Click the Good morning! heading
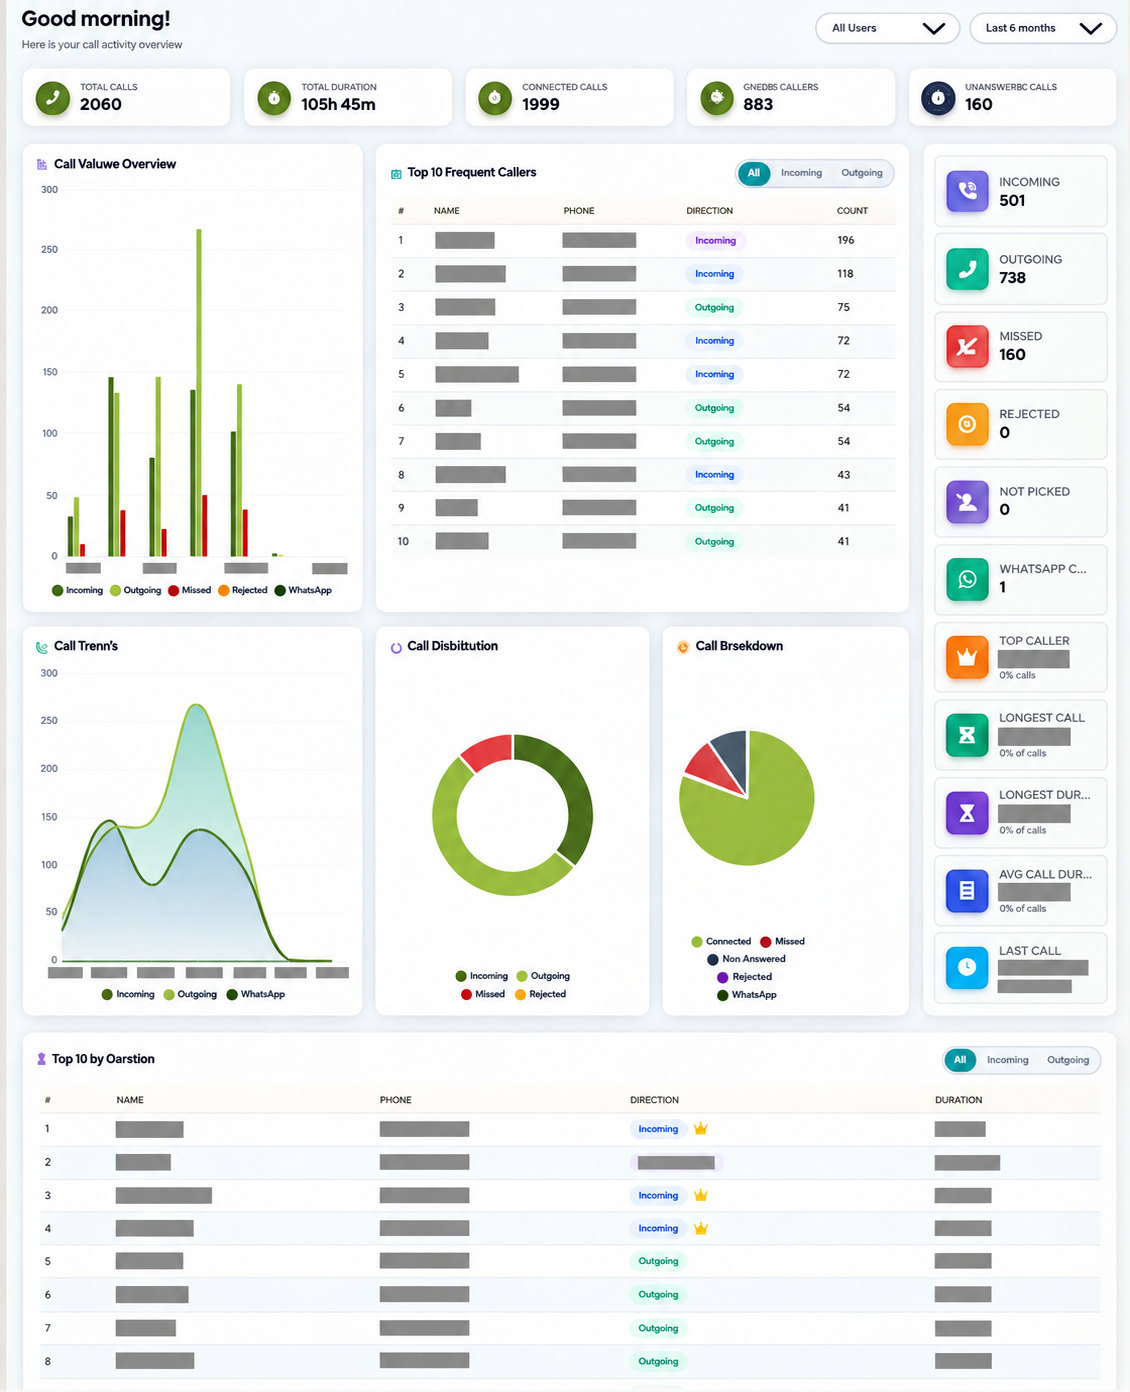1130x1392 pixels. [x=96, y=19]
